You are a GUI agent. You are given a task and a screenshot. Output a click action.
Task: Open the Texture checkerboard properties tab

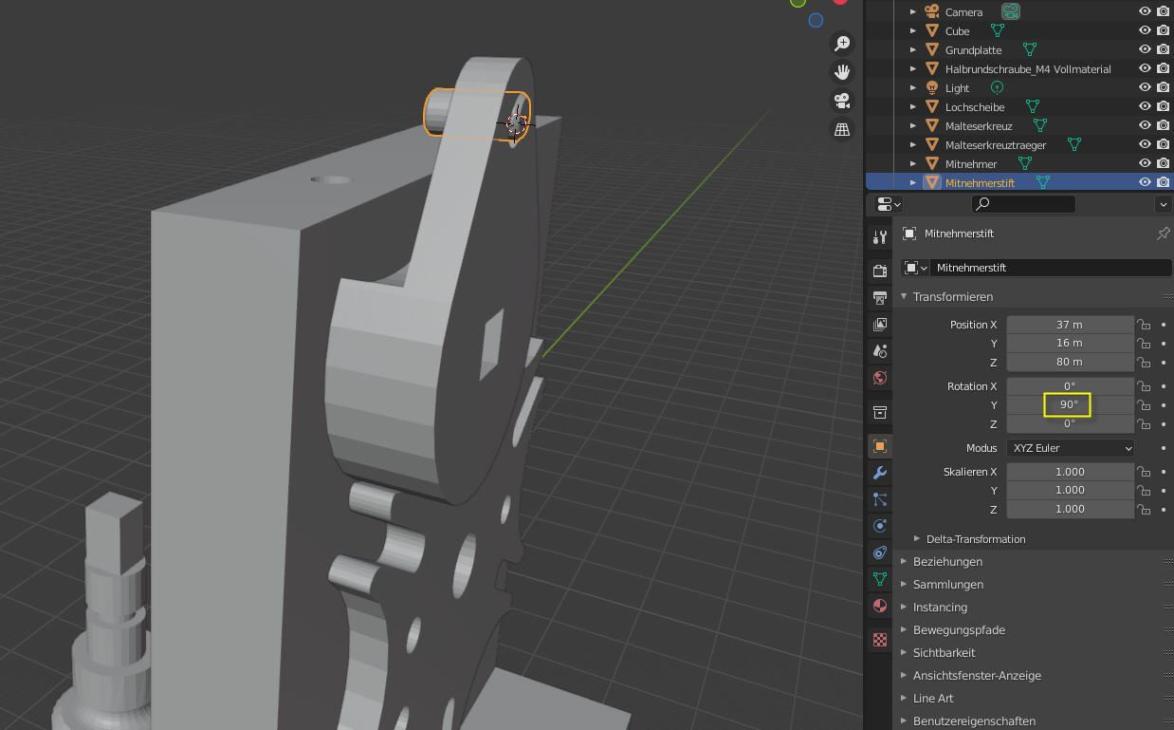pos(880,639)
